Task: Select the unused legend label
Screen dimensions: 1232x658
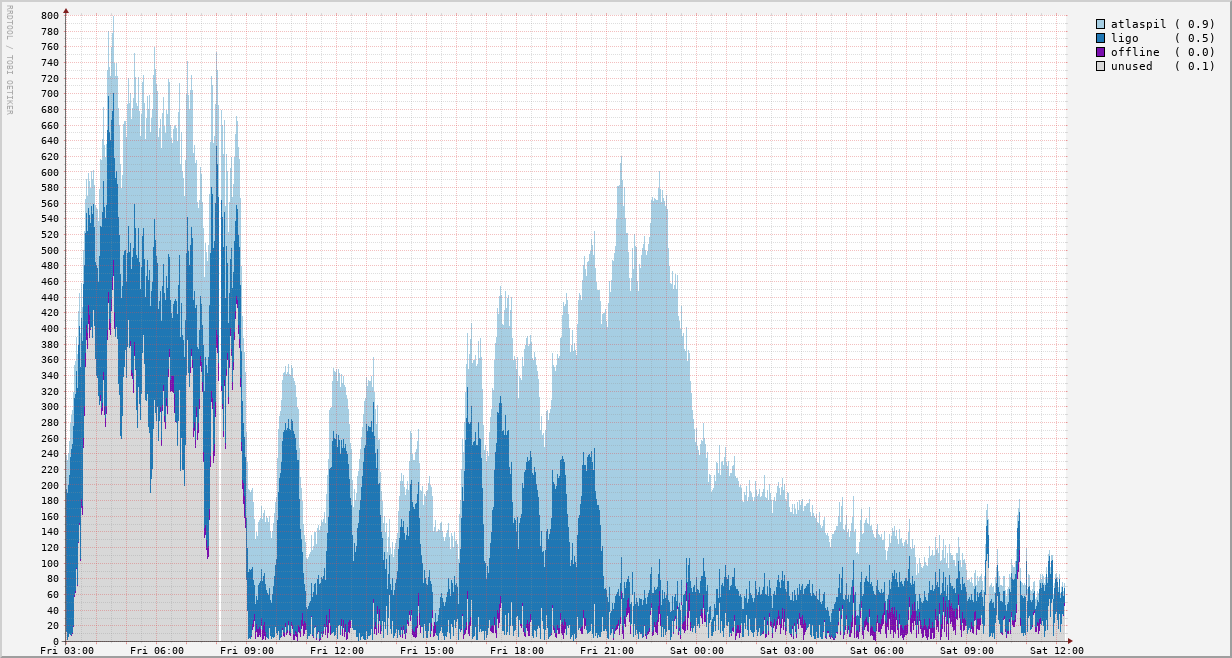Action: [1132, 66]
